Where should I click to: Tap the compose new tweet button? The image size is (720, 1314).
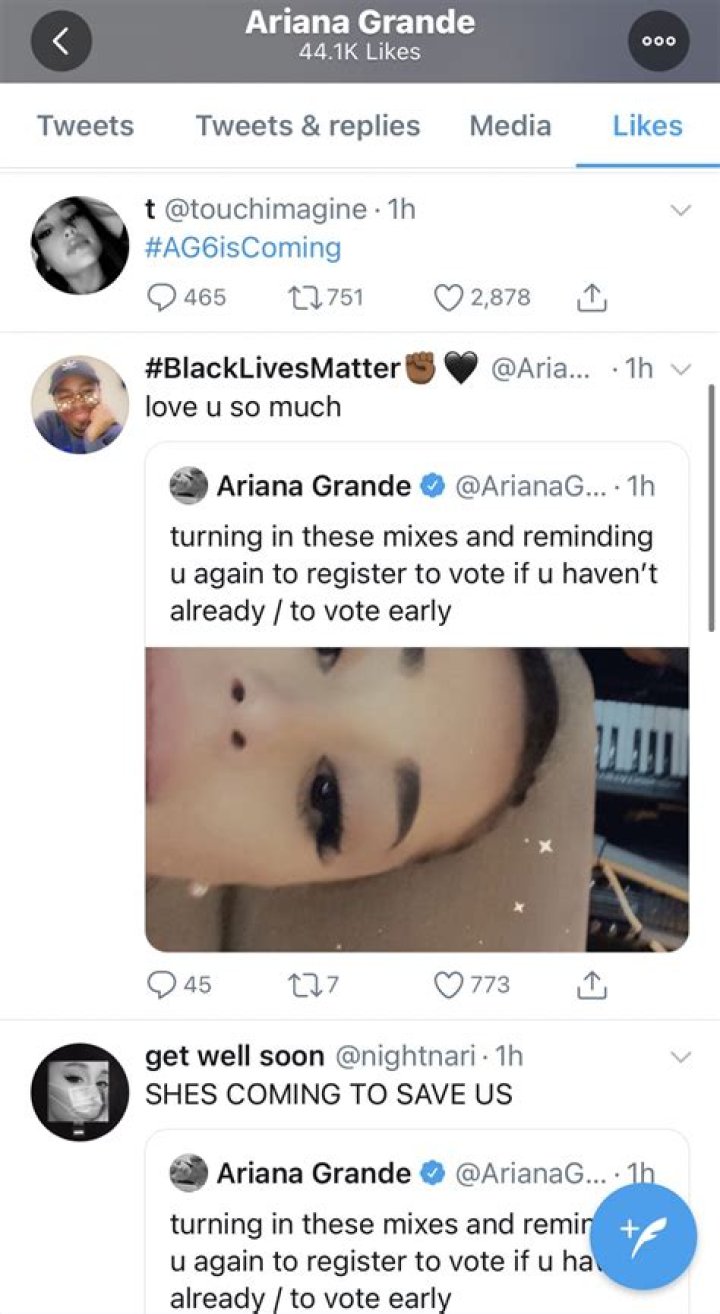650,1233
